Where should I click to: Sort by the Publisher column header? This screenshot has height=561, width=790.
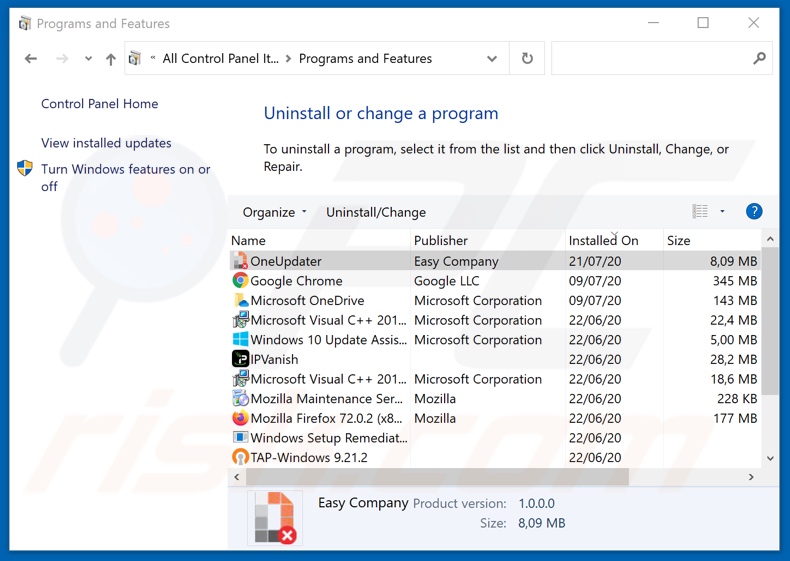(x=488, y=240)
